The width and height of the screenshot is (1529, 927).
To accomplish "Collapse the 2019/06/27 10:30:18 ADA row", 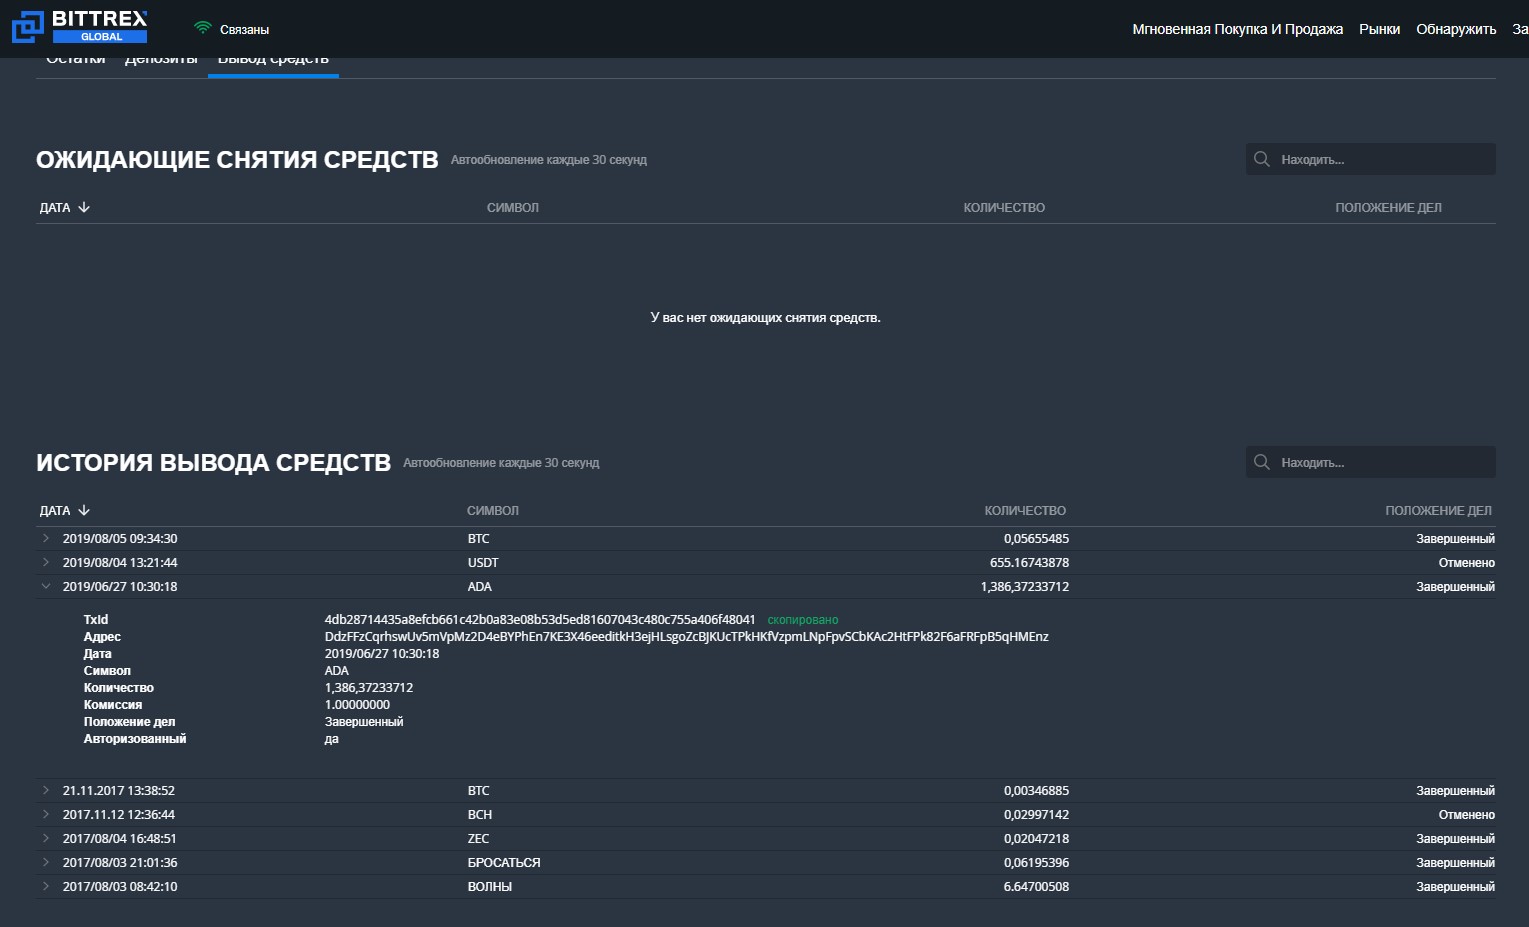I will [x=46, y=586].
